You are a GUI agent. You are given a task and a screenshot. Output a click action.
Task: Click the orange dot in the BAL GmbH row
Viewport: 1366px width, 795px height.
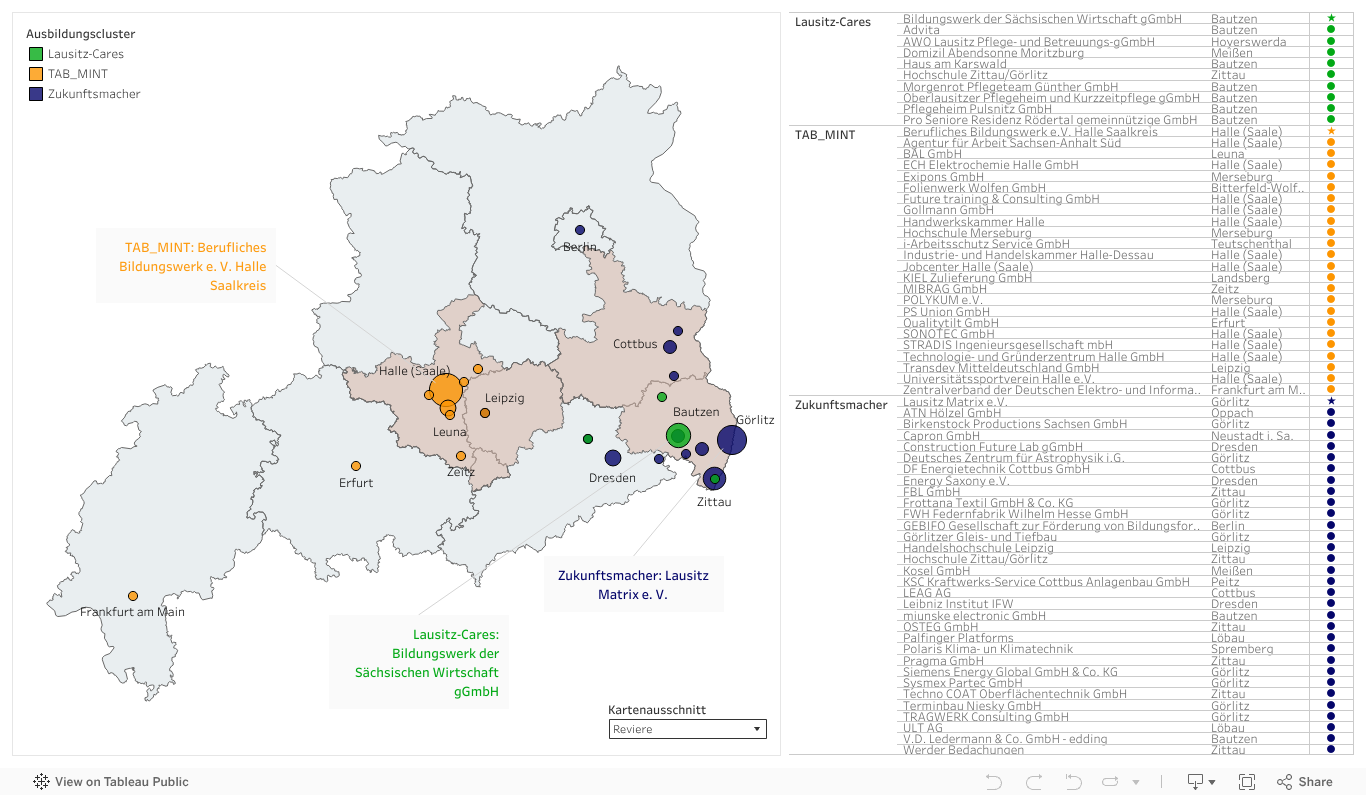(1331, 154)
